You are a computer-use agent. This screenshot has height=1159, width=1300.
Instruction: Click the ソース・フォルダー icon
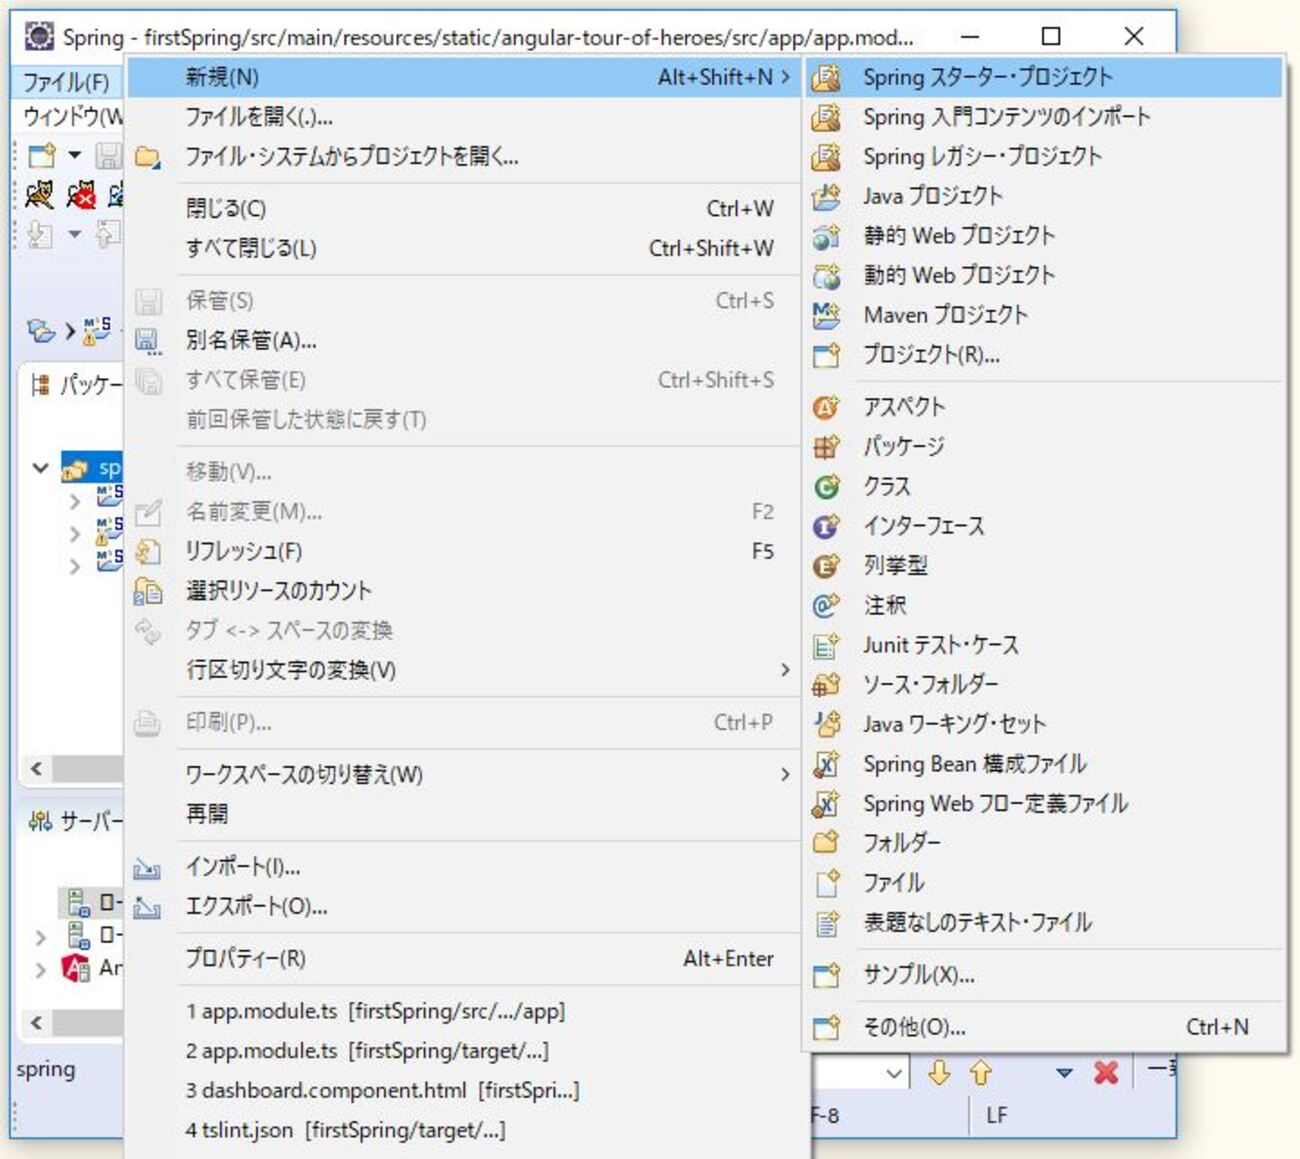pyautogui.click(x=826, y=685)
